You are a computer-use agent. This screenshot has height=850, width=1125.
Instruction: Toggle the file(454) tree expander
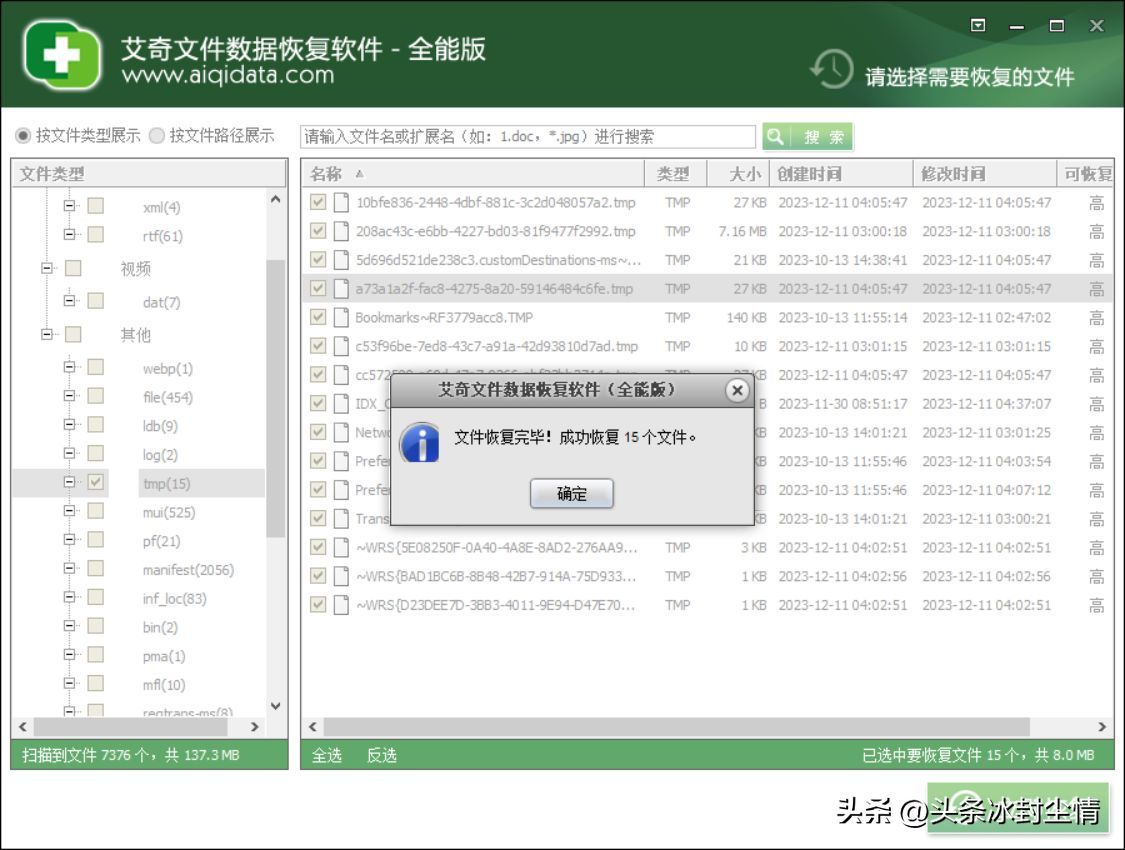point(70,396)
